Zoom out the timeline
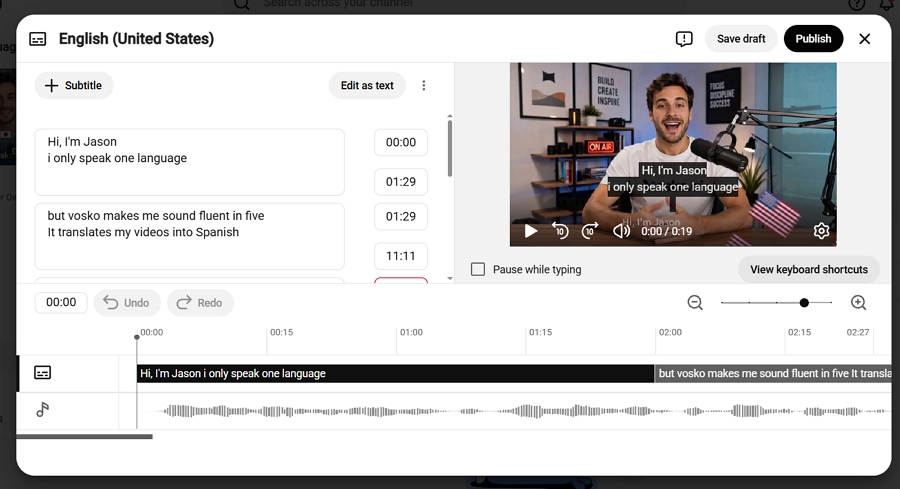900x489 pixels. [695, 302]
